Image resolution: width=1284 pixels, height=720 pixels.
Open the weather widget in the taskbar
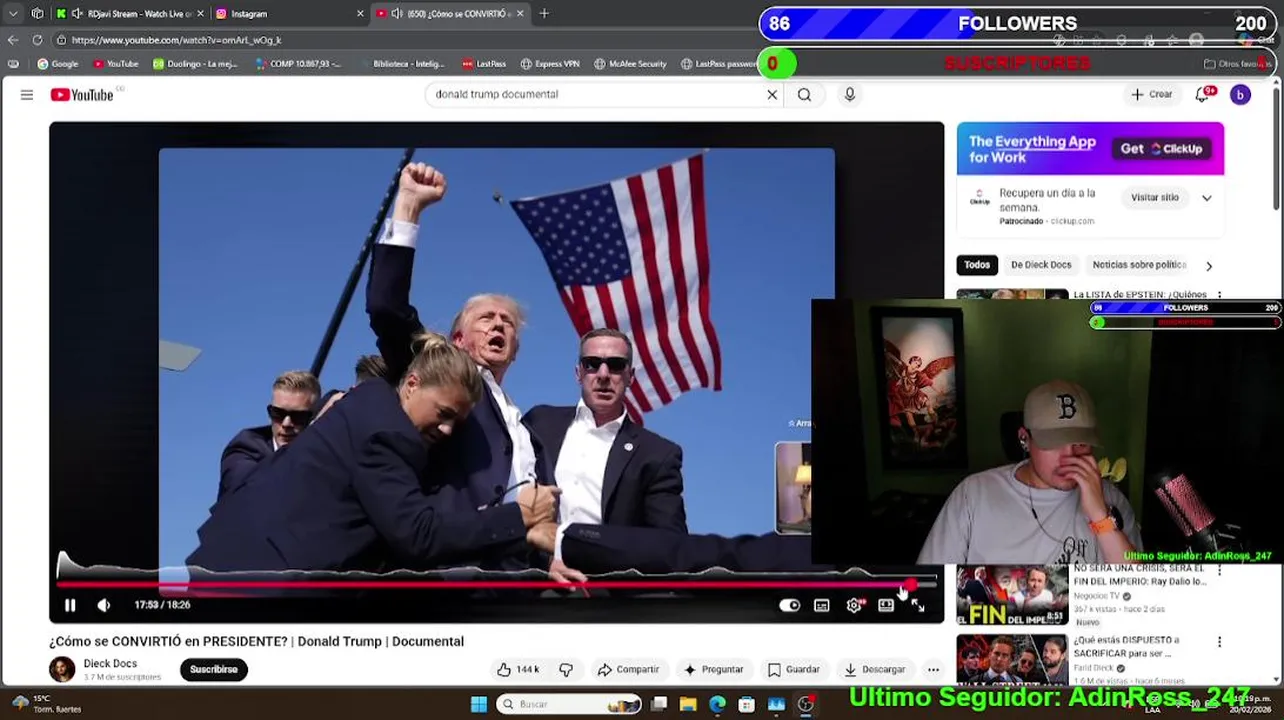pos(45,704)
